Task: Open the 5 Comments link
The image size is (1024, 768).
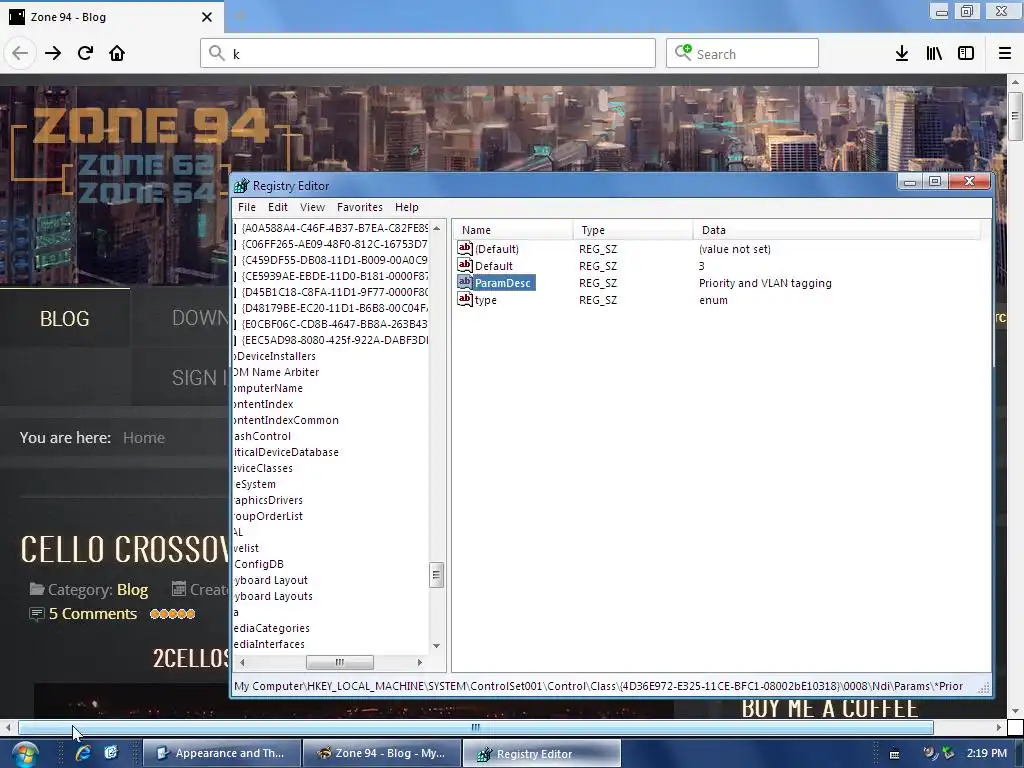Action: [x=93, y=614]
